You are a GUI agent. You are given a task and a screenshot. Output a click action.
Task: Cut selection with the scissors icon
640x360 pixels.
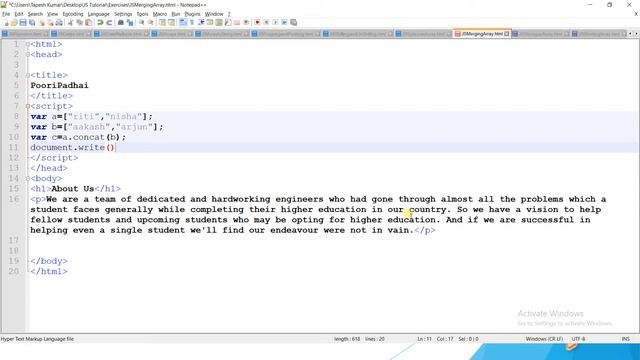point(71,22)
